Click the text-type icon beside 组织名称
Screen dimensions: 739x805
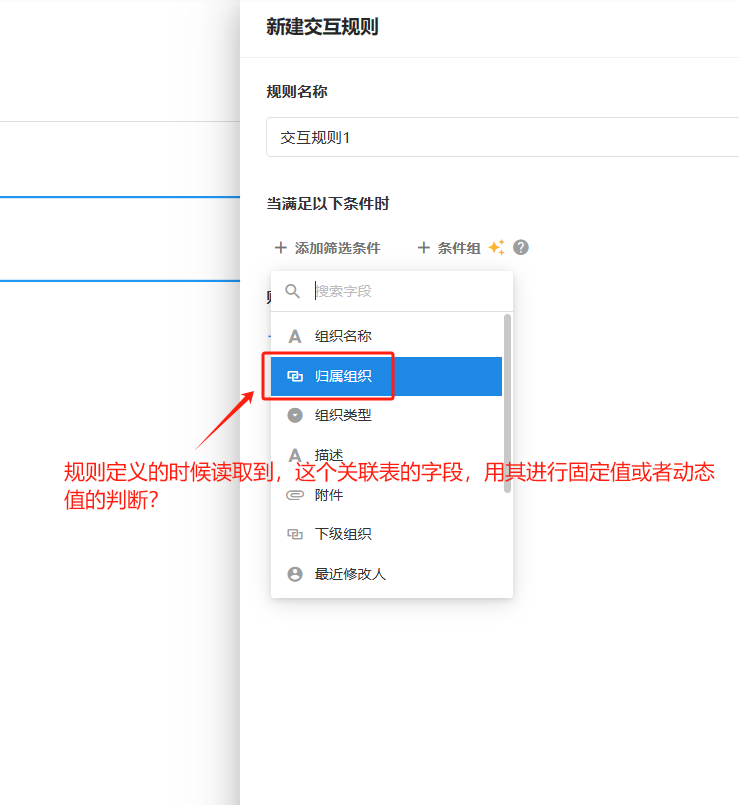tap(295, 336)
